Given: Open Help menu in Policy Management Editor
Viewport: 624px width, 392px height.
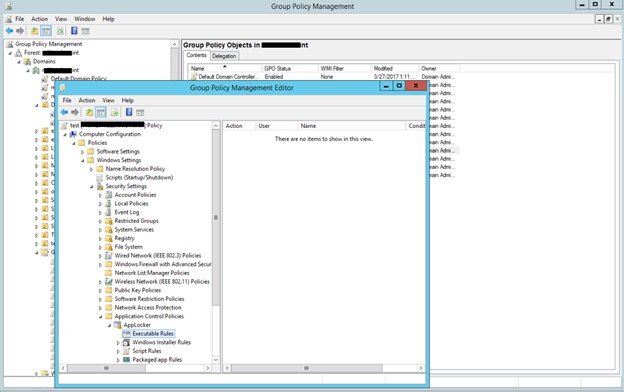Looking at the screenshot, I should click(x=127, y=100).
